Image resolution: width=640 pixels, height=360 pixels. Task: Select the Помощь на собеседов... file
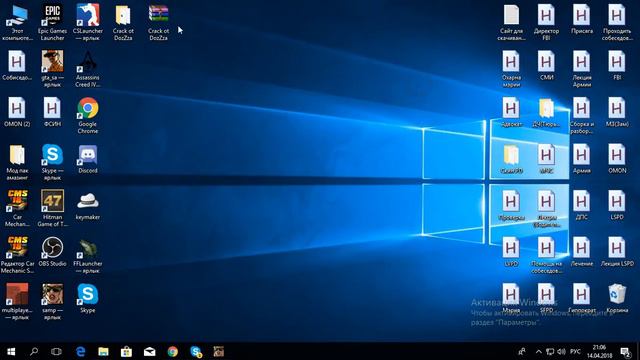pyautogui.click(x=546, y=255)
